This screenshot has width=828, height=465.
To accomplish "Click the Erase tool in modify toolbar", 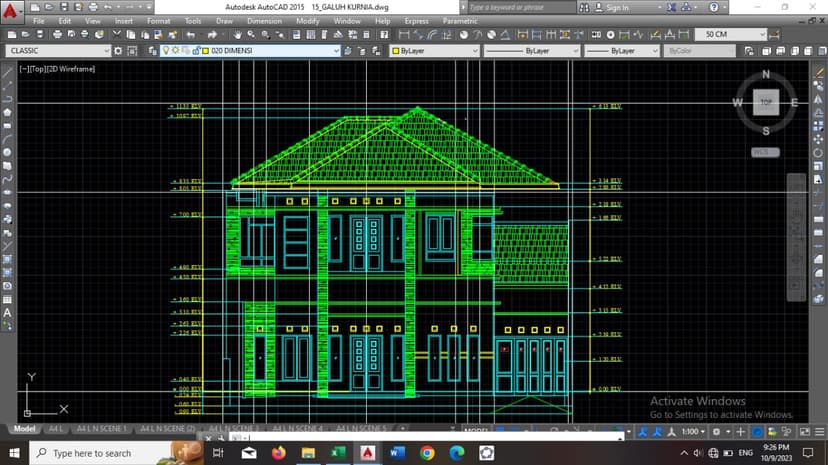I will click(x=818, y=72).
